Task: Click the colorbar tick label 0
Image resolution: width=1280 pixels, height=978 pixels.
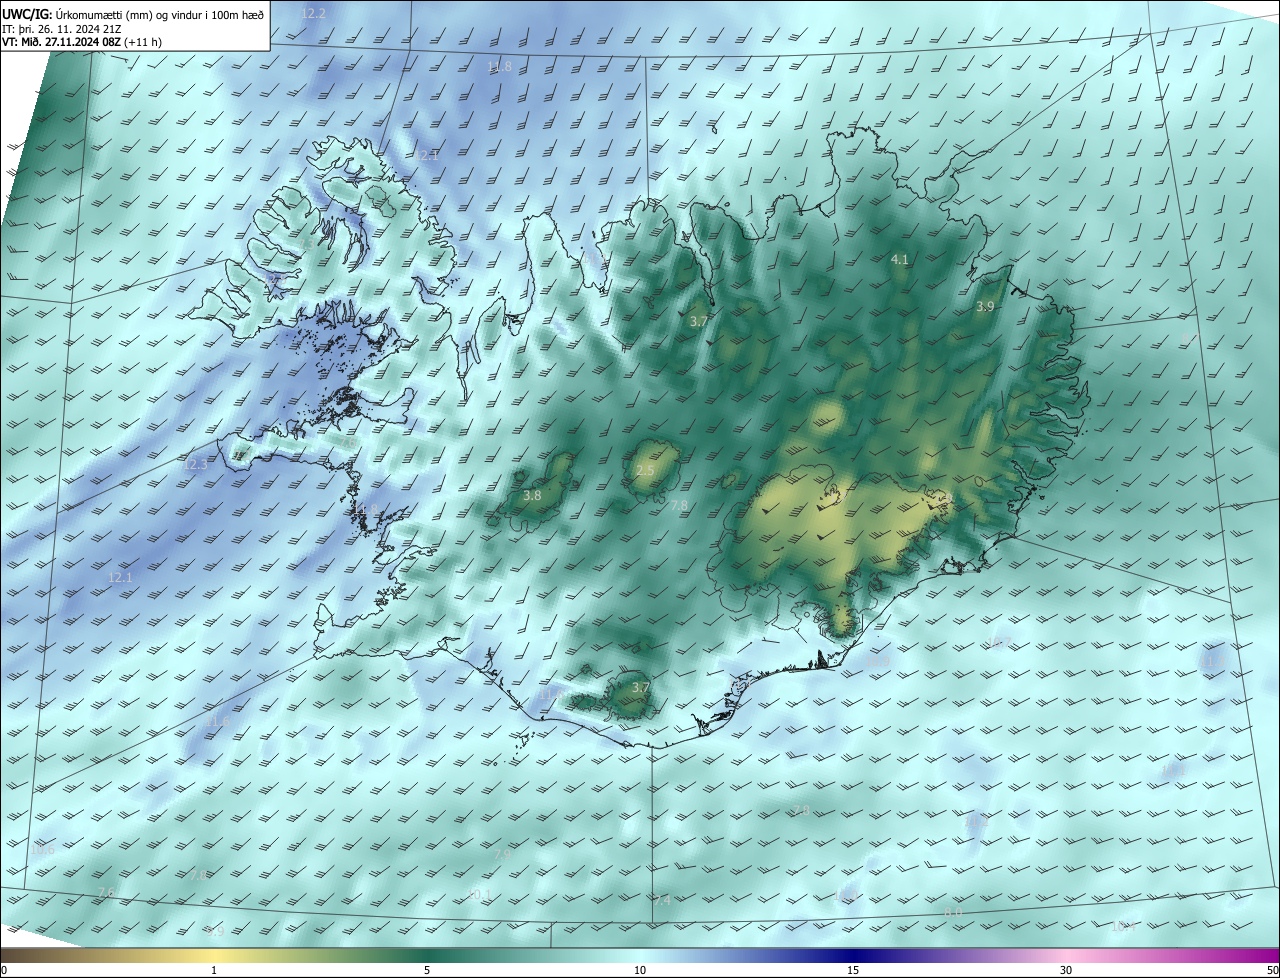Action: [x=4, y=970]
